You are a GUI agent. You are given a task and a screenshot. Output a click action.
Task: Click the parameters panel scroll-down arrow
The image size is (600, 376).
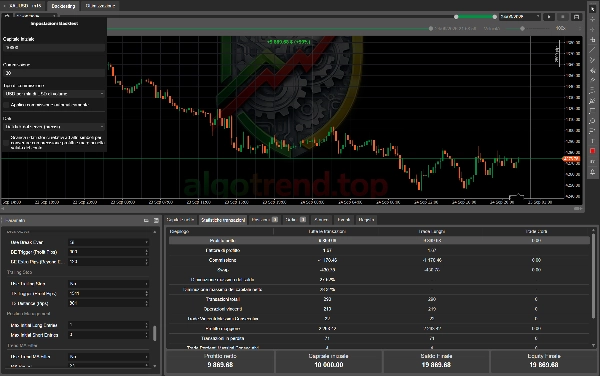155,366
